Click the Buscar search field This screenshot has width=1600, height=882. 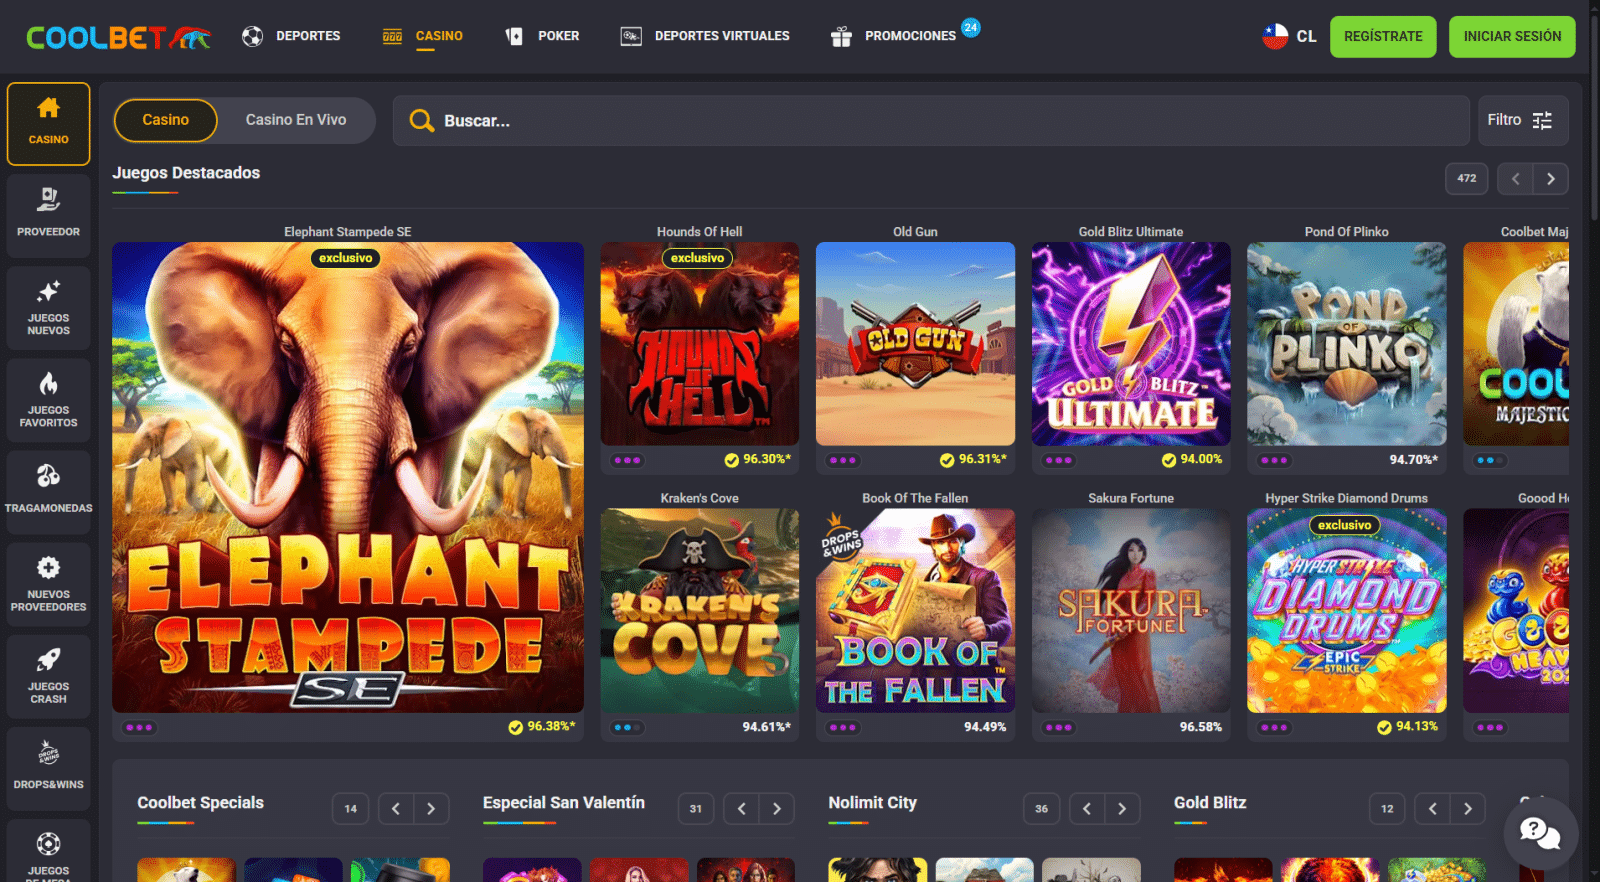[x=931, y=121]
